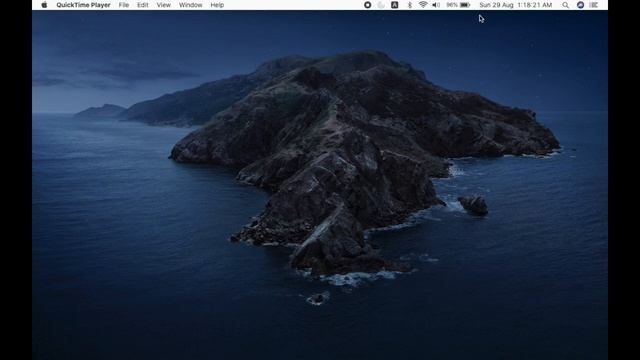Open the Edit menu

[x=142, y=5]
